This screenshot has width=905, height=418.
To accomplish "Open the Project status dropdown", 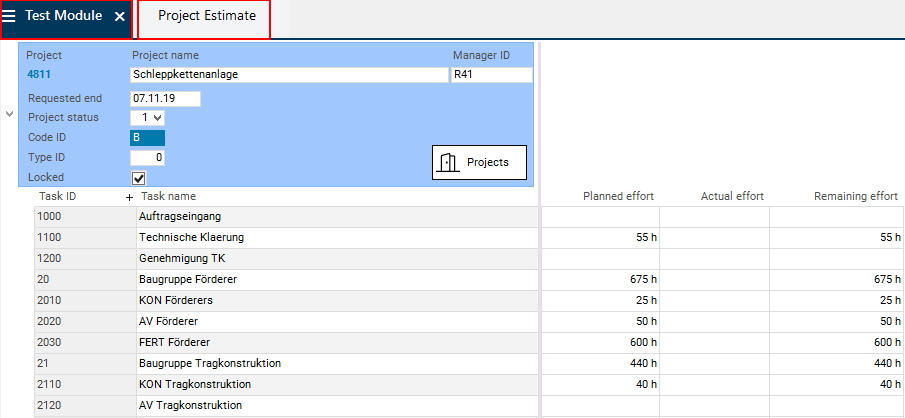I will [148, 118].
